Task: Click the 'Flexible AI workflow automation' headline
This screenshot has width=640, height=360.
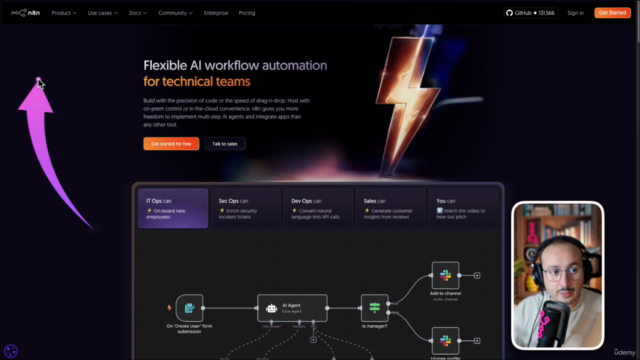Action: 235,65
